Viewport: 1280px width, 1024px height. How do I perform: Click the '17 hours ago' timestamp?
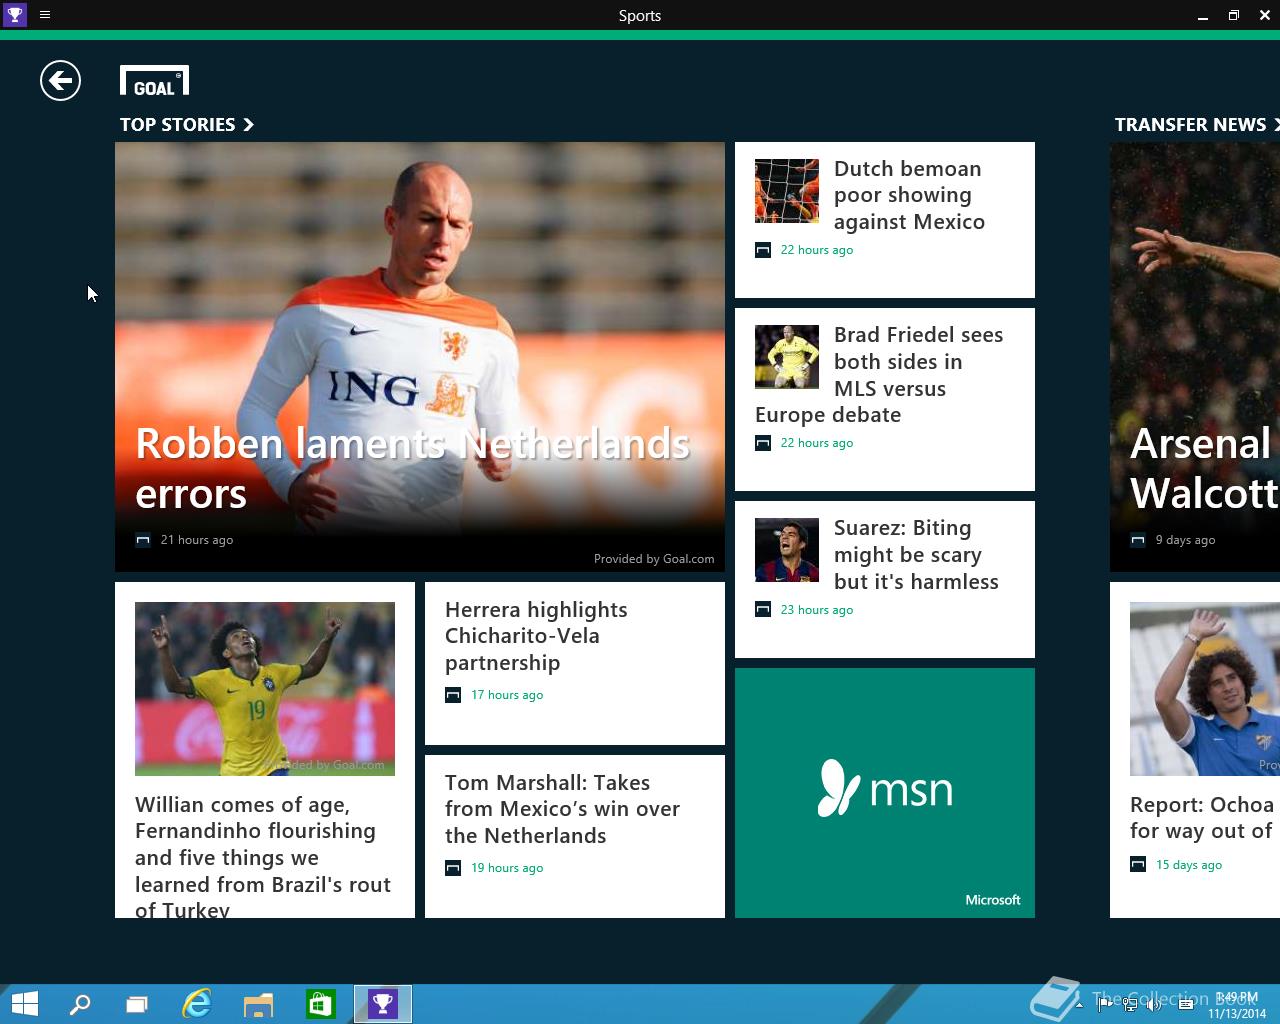[x=507, y=695]
